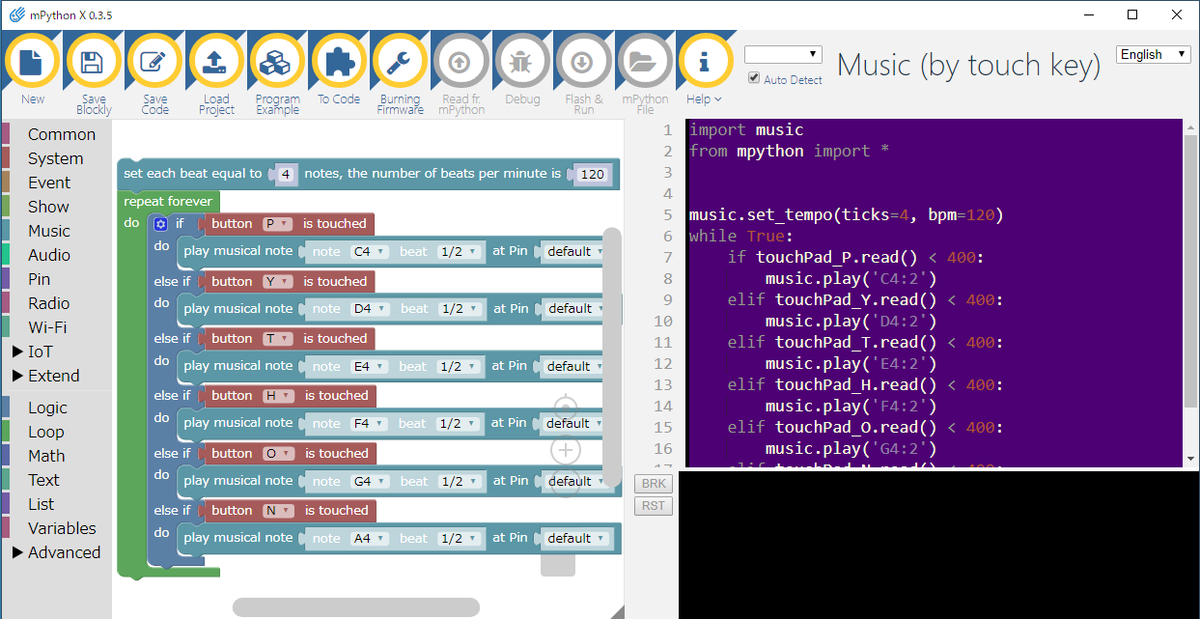Click the Music (by touch key) title
1200x619 pixels.
[968, 65]
